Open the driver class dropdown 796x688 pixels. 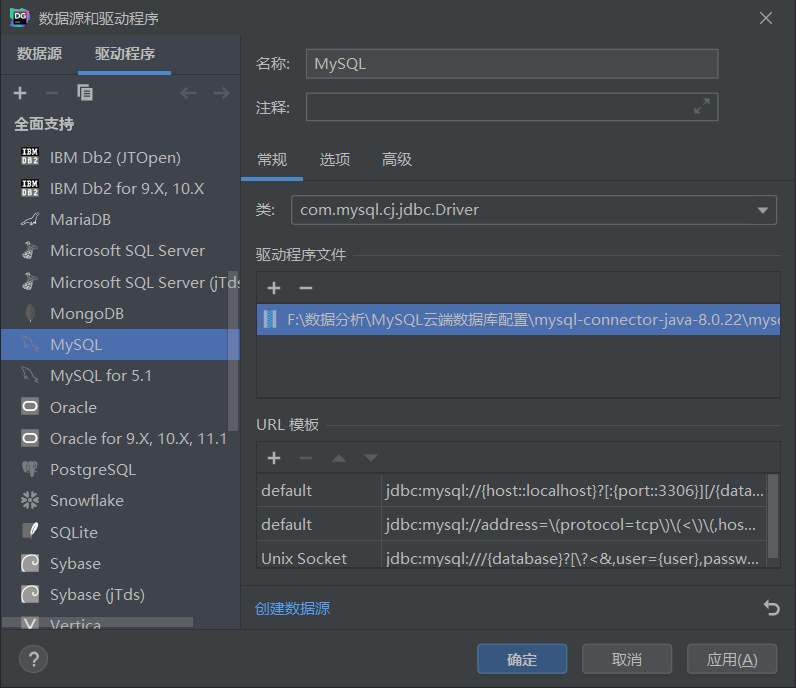point(762,210)
